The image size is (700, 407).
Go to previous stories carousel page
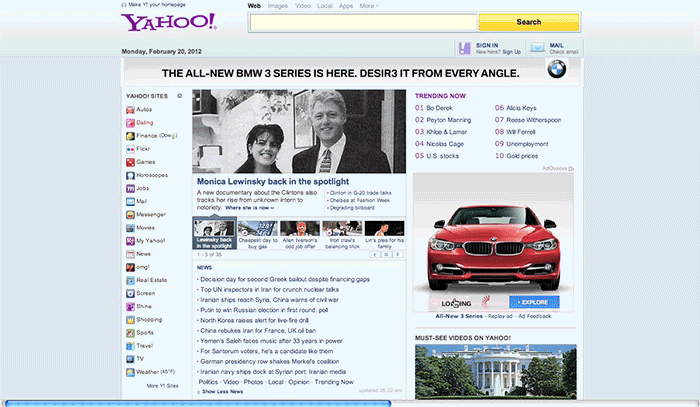[375, 255]
